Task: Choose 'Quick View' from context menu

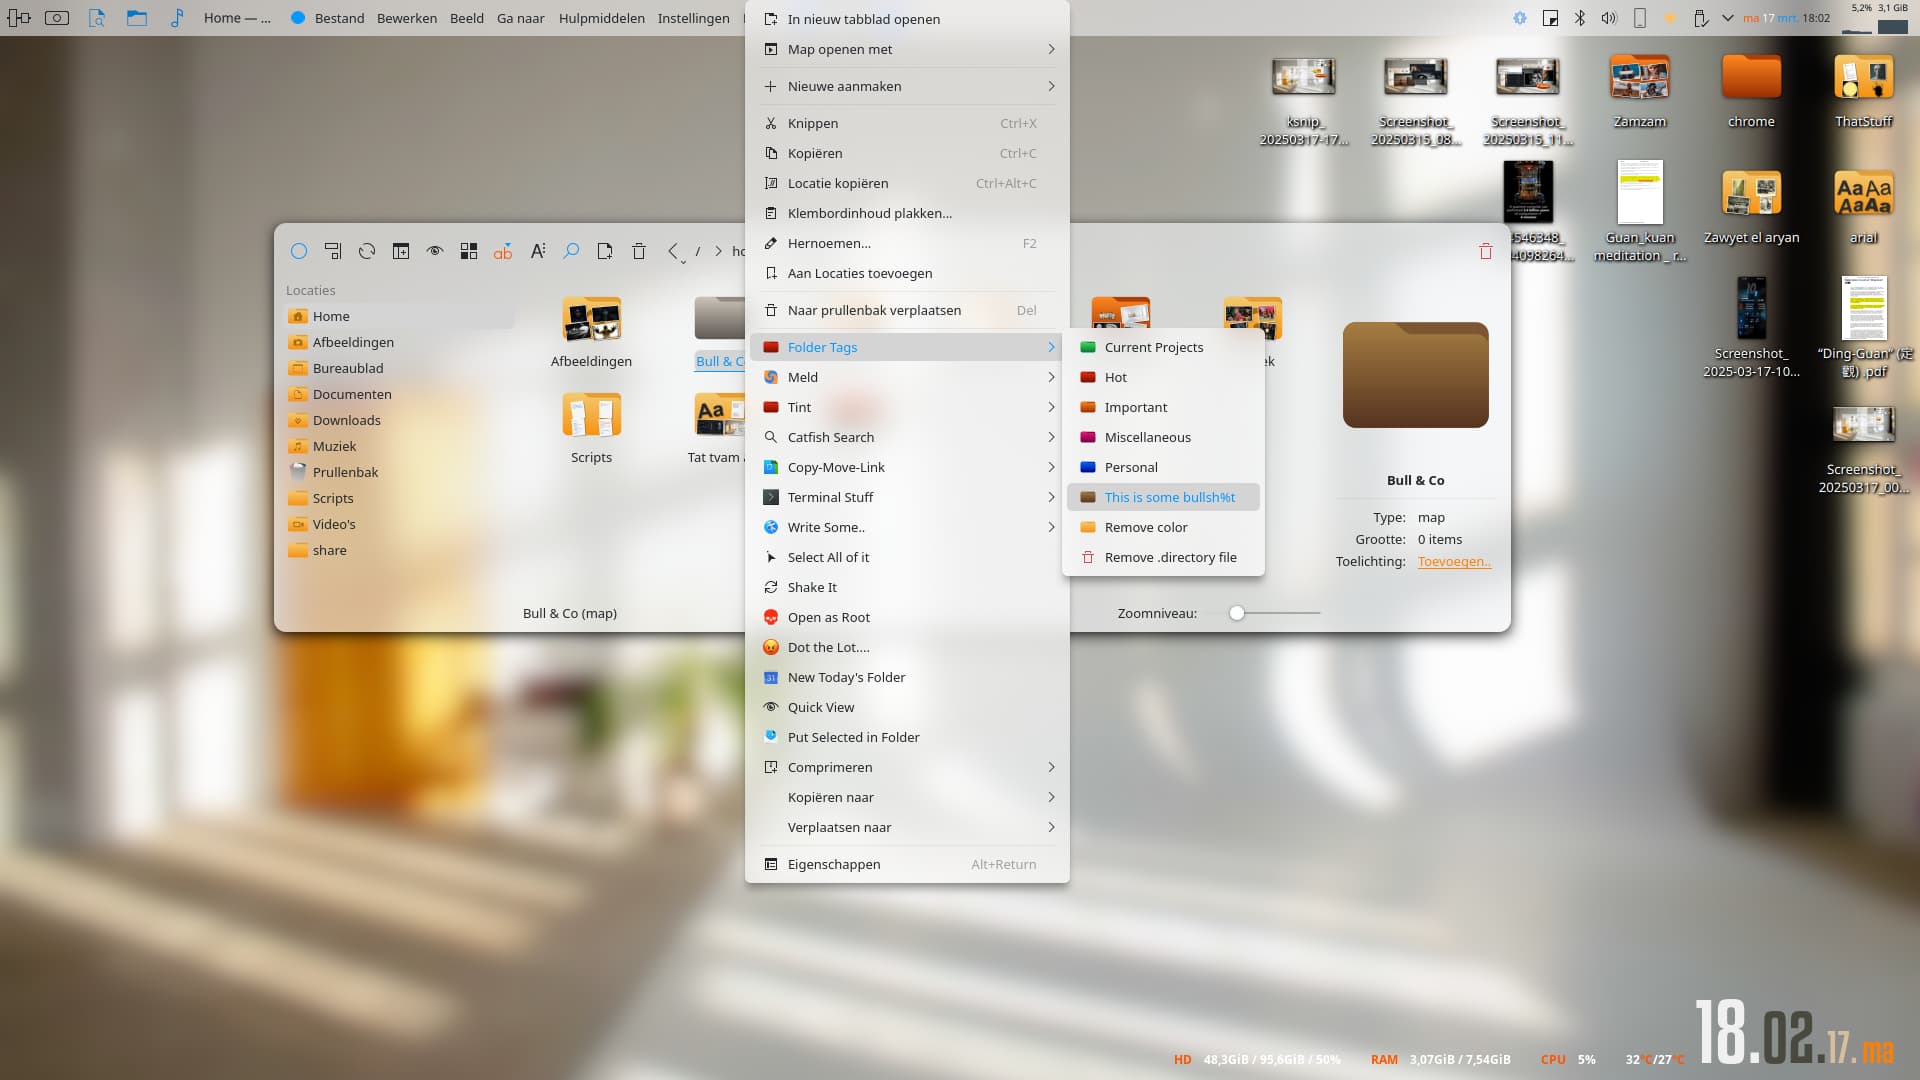Action: [907, 707]
